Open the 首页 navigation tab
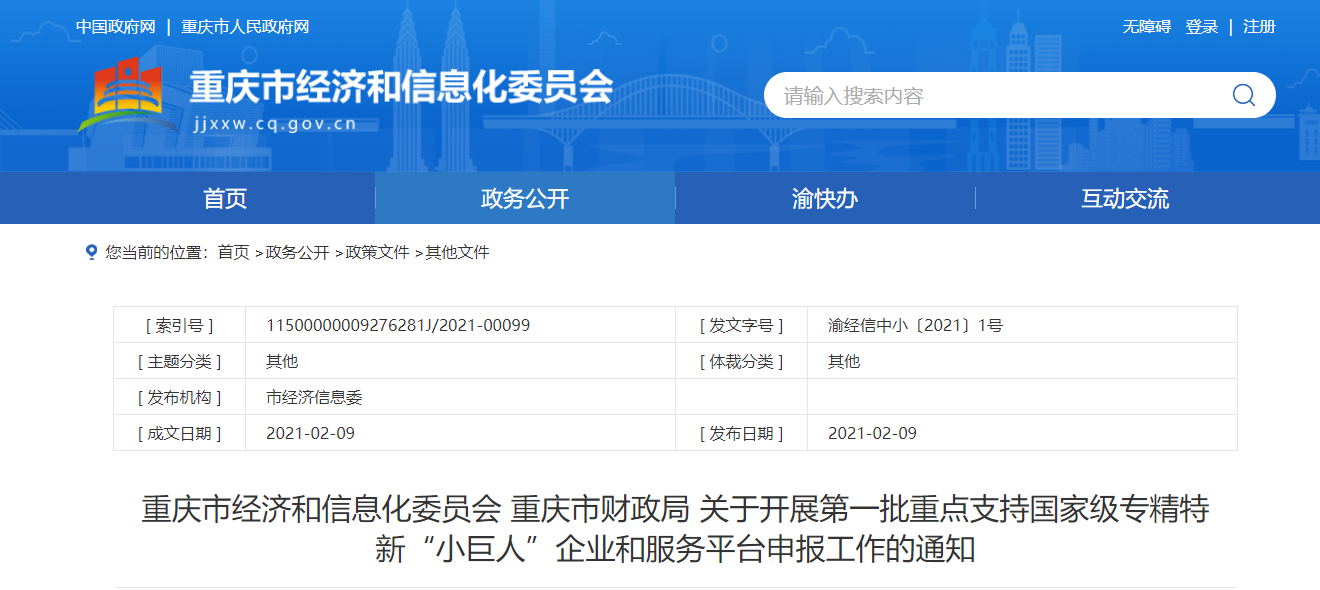Image resolution: width=1320 pixels, height=590 pixels. pos(225,198)
